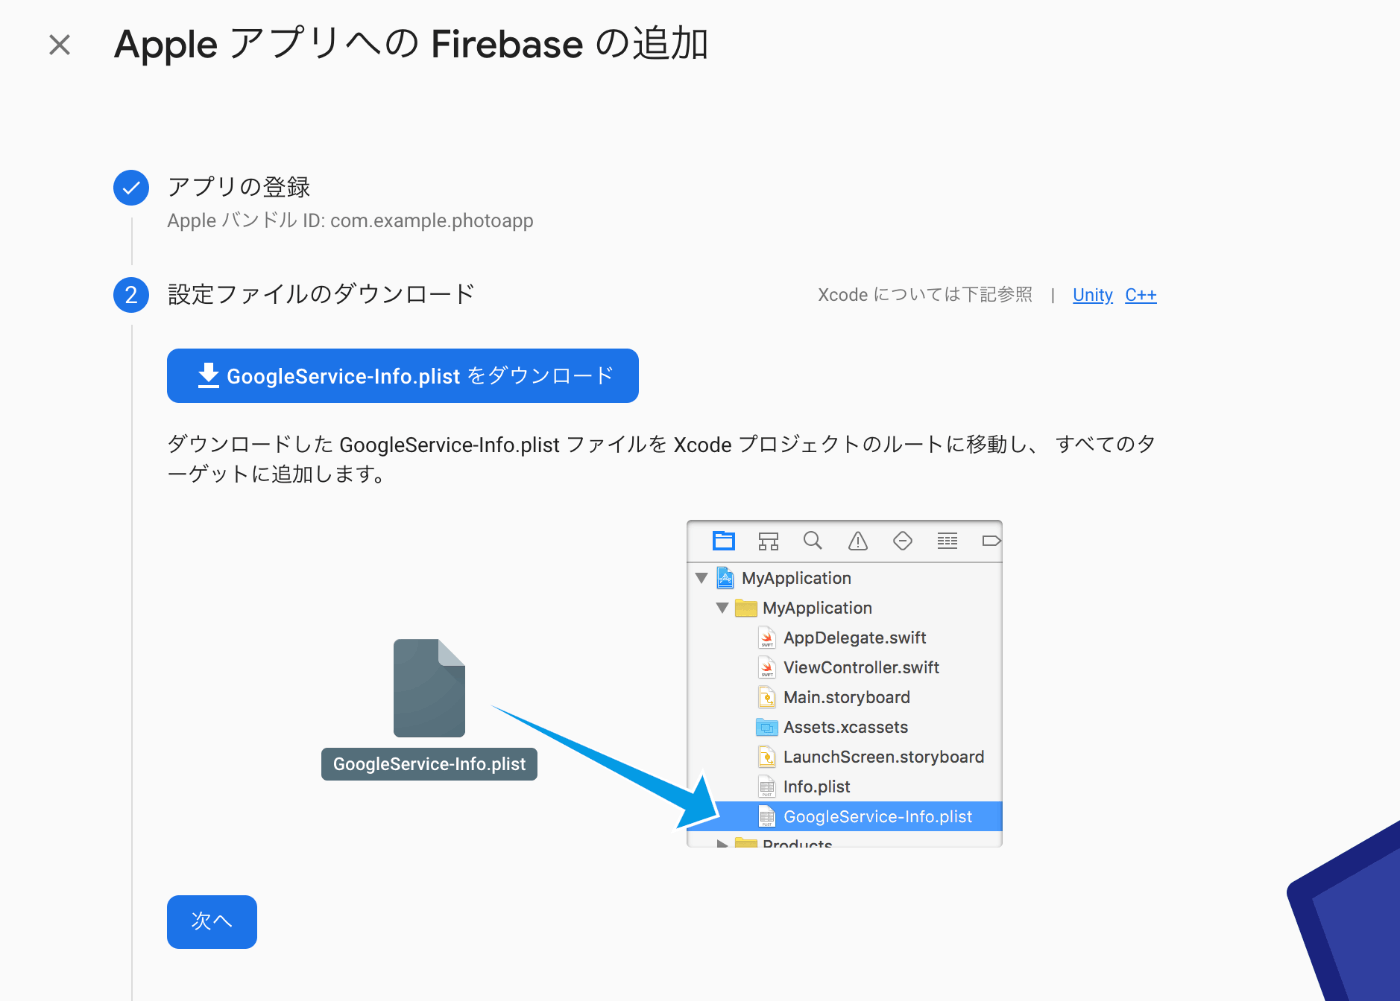The width and height of the screenshot is (1400, 1001).
Task: Collapse the top MyApplication project triangle
Action: pos(702,578)
